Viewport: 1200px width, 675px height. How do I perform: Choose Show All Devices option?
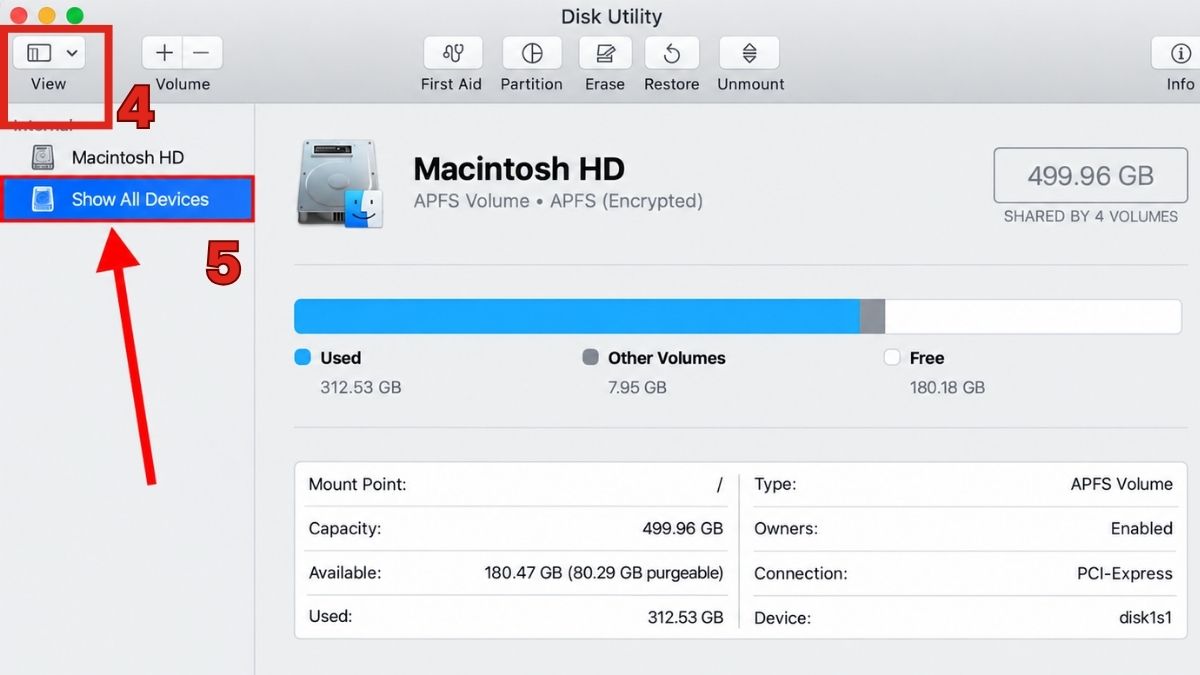coord(128,199)
